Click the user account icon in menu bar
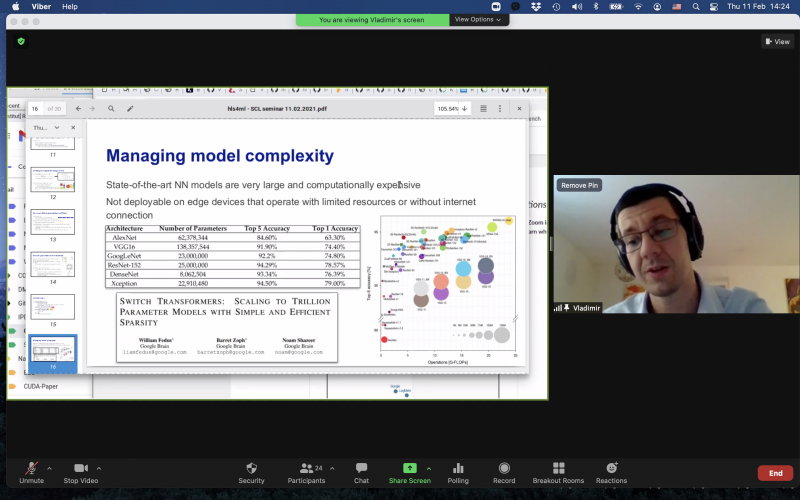The width and height of the screenshot is (800, 500). click(x=657, y=7)
